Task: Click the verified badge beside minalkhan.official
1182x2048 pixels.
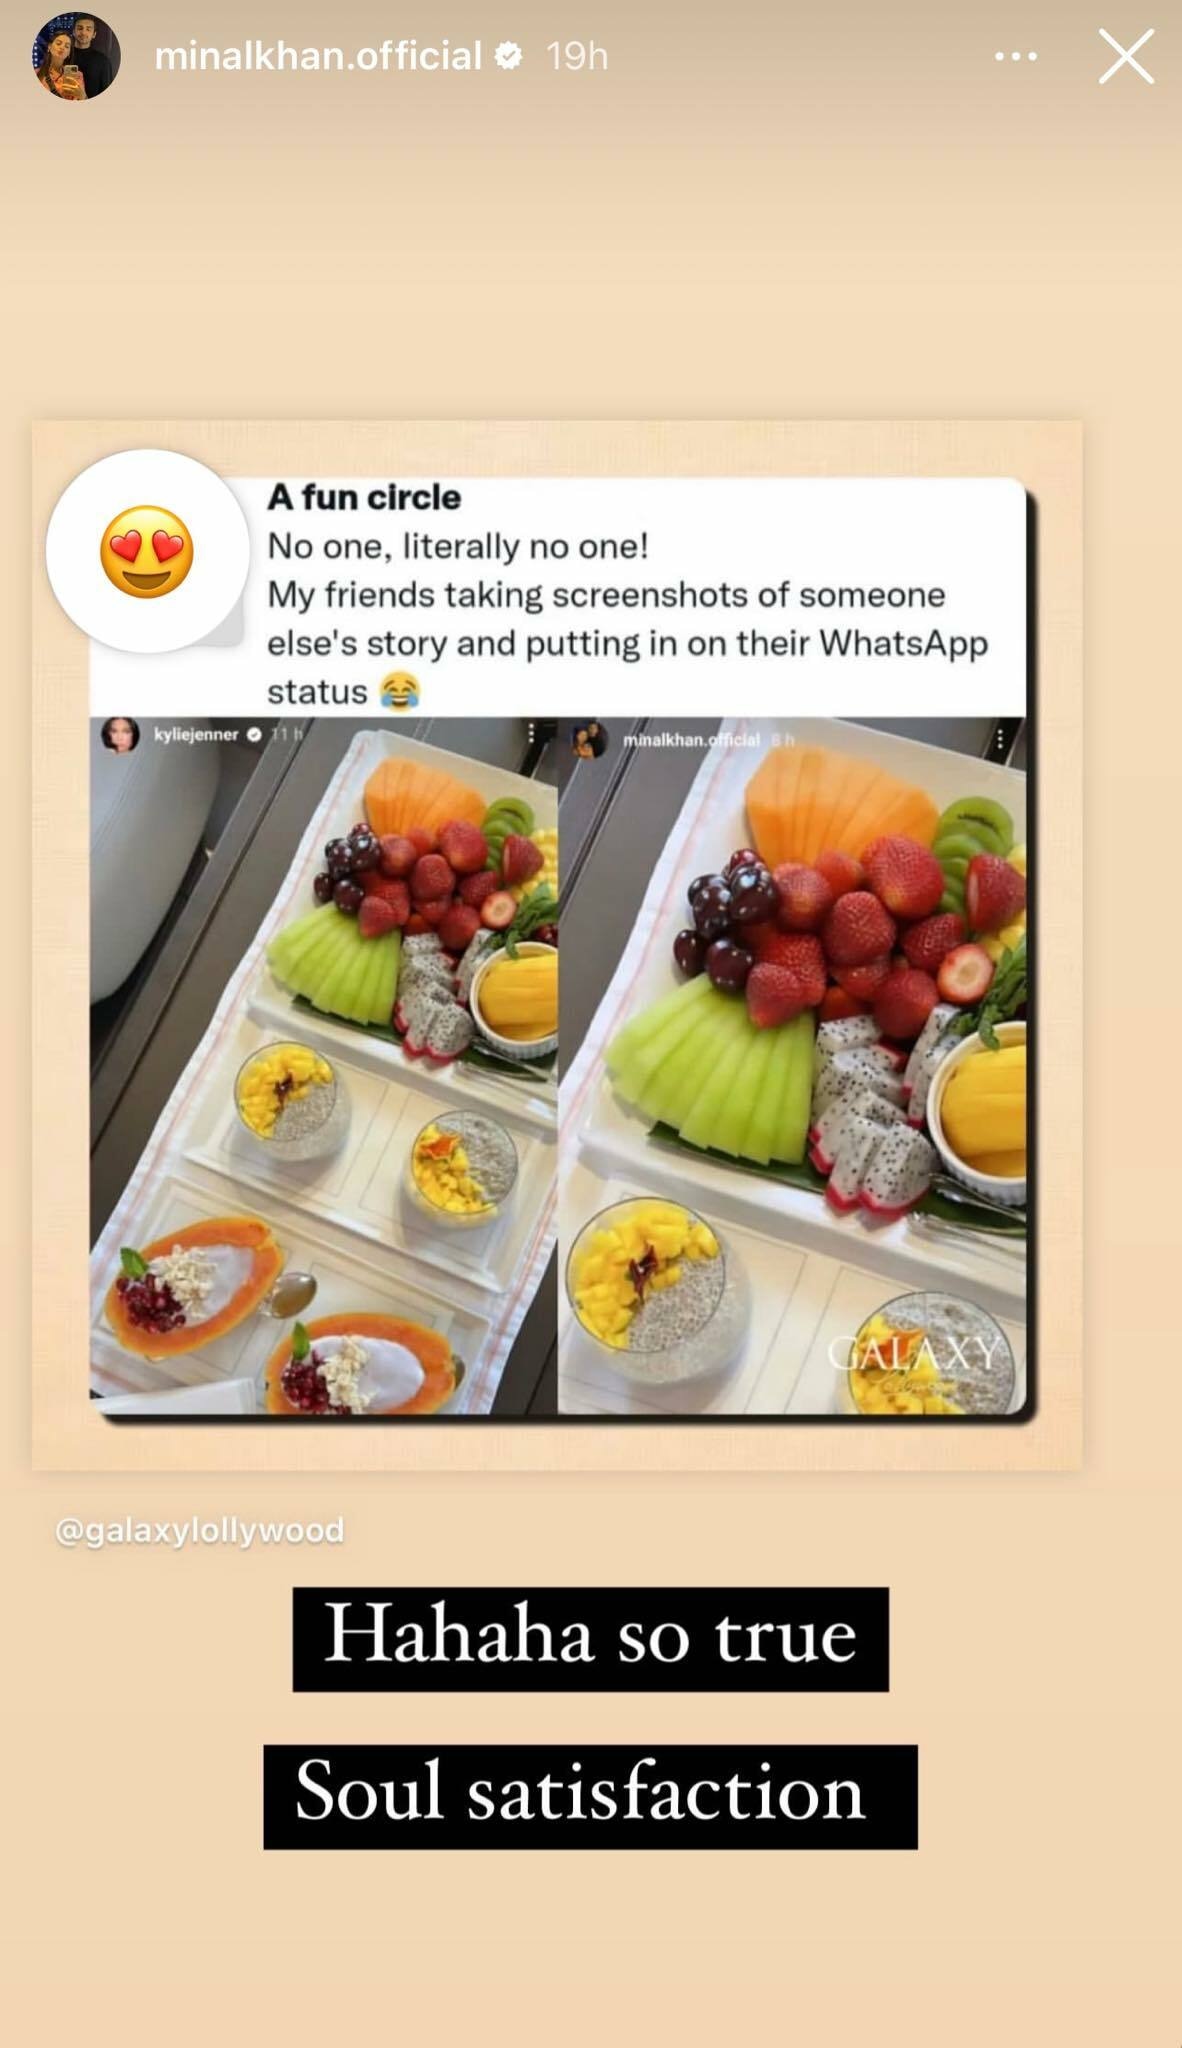Action: pos(509,56)
